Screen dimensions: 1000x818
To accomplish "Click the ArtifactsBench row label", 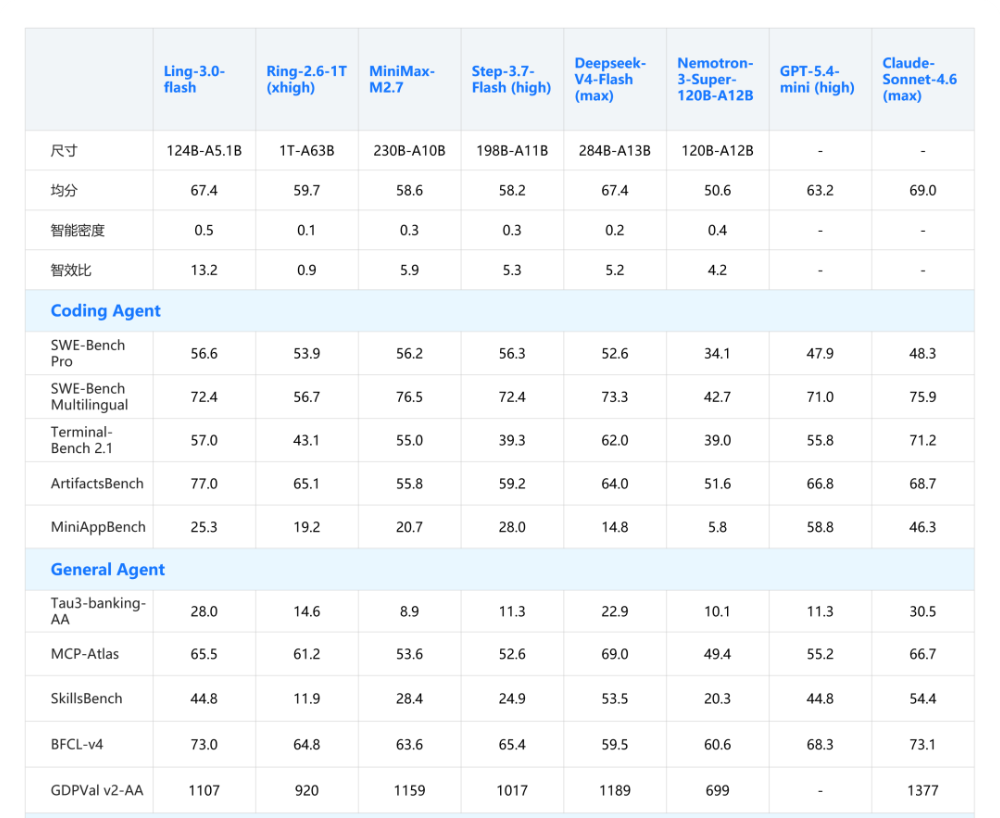I will (x=98, y=484).
